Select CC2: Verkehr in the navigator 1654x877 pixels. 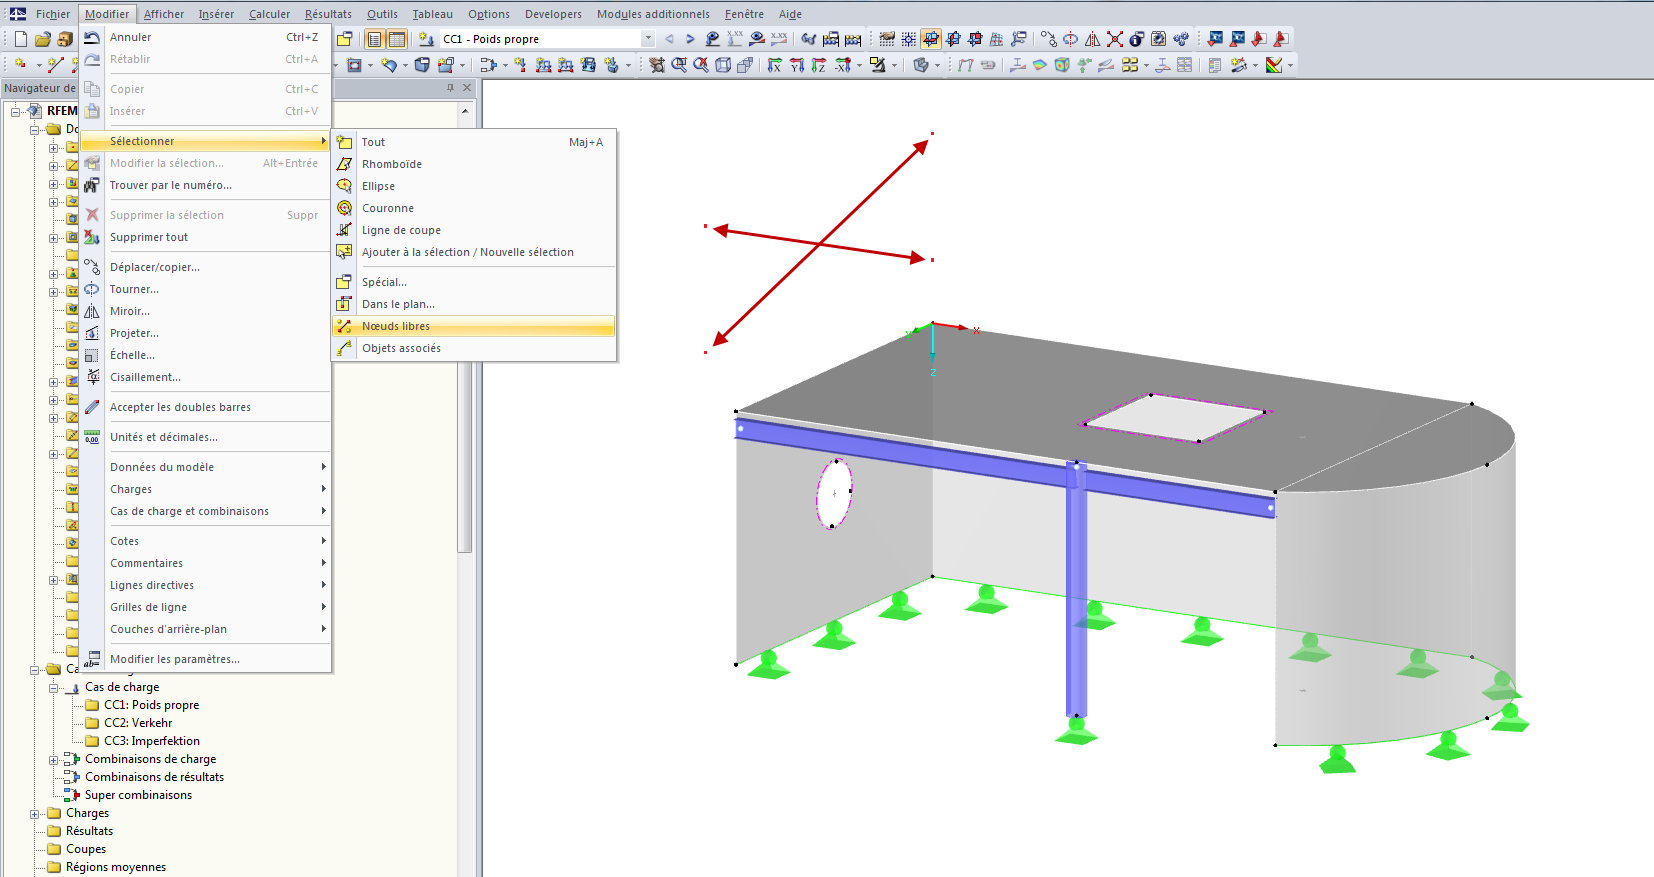tap(138, 723)
